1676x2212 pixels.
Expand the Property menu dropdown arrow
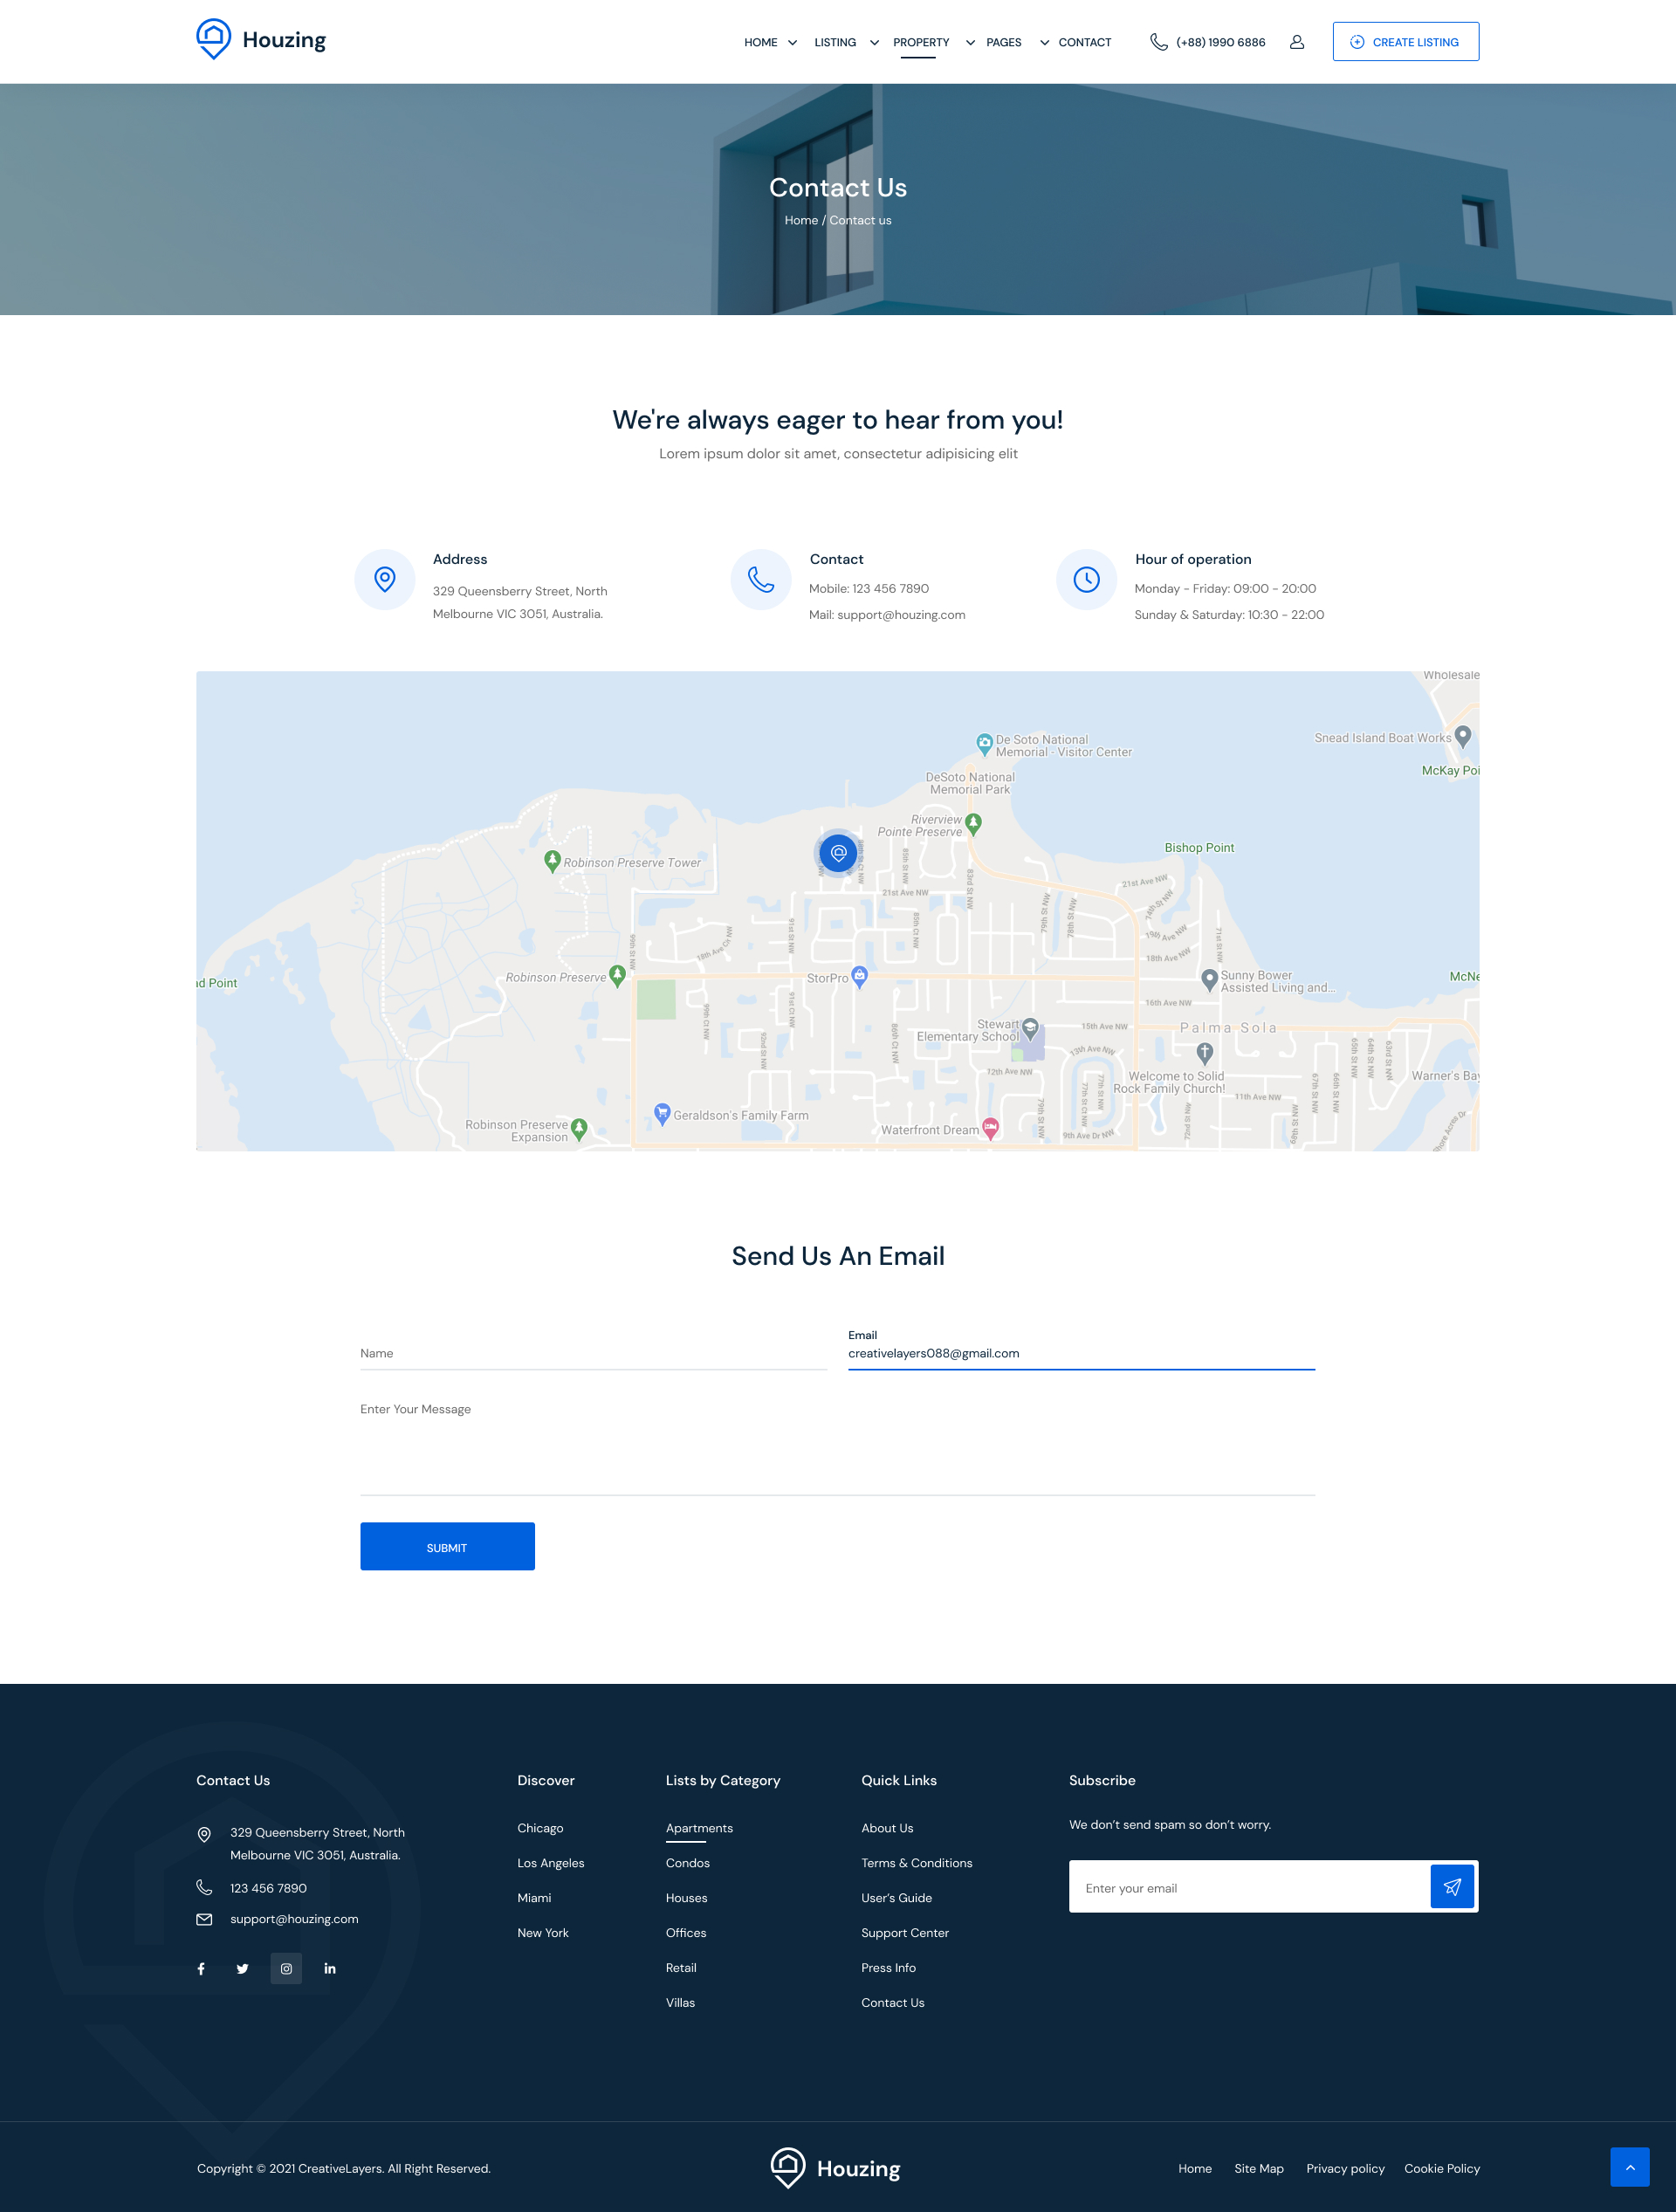click(x=970, y=43)
